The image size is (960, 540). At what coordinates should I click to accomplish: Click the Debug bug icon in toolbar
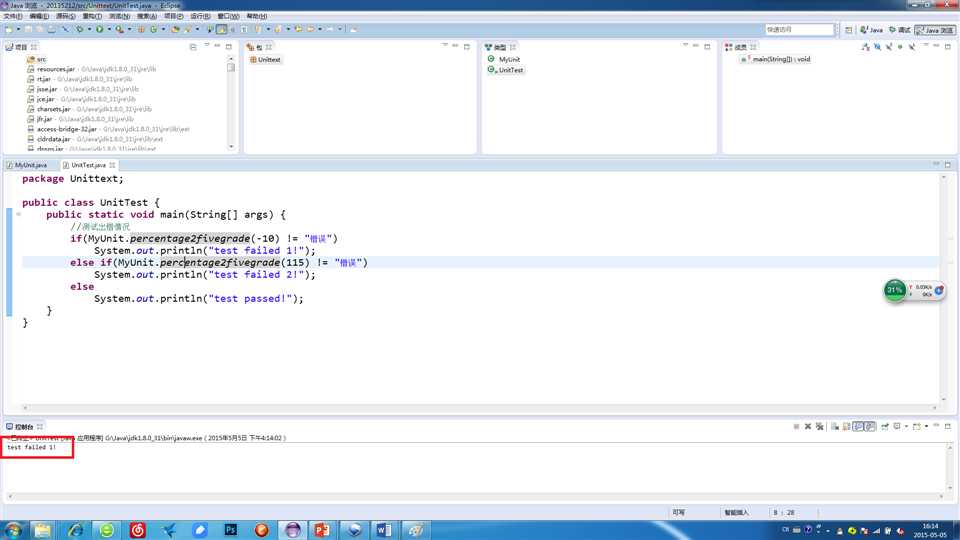80,30
